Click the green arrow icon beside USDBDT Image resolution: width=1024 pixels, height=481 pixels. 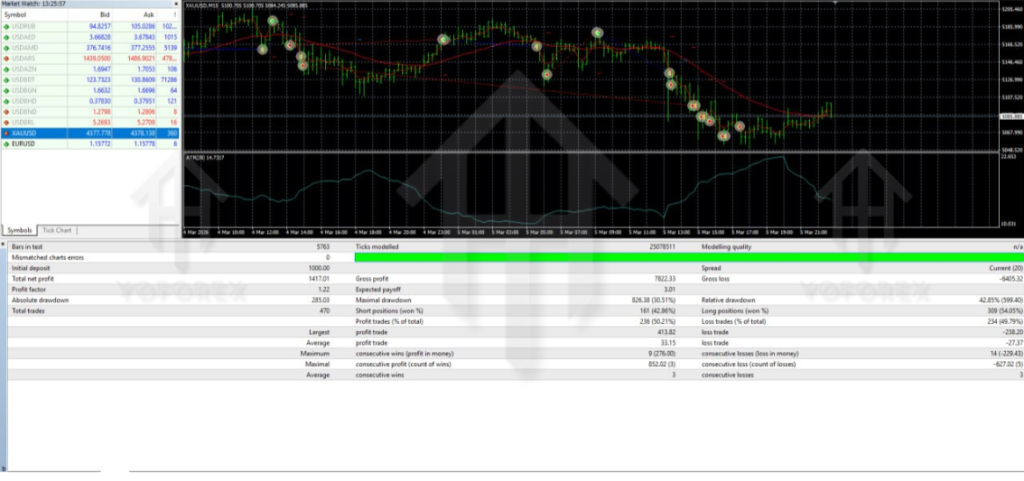pyautogui.click(x=7, y=80)
